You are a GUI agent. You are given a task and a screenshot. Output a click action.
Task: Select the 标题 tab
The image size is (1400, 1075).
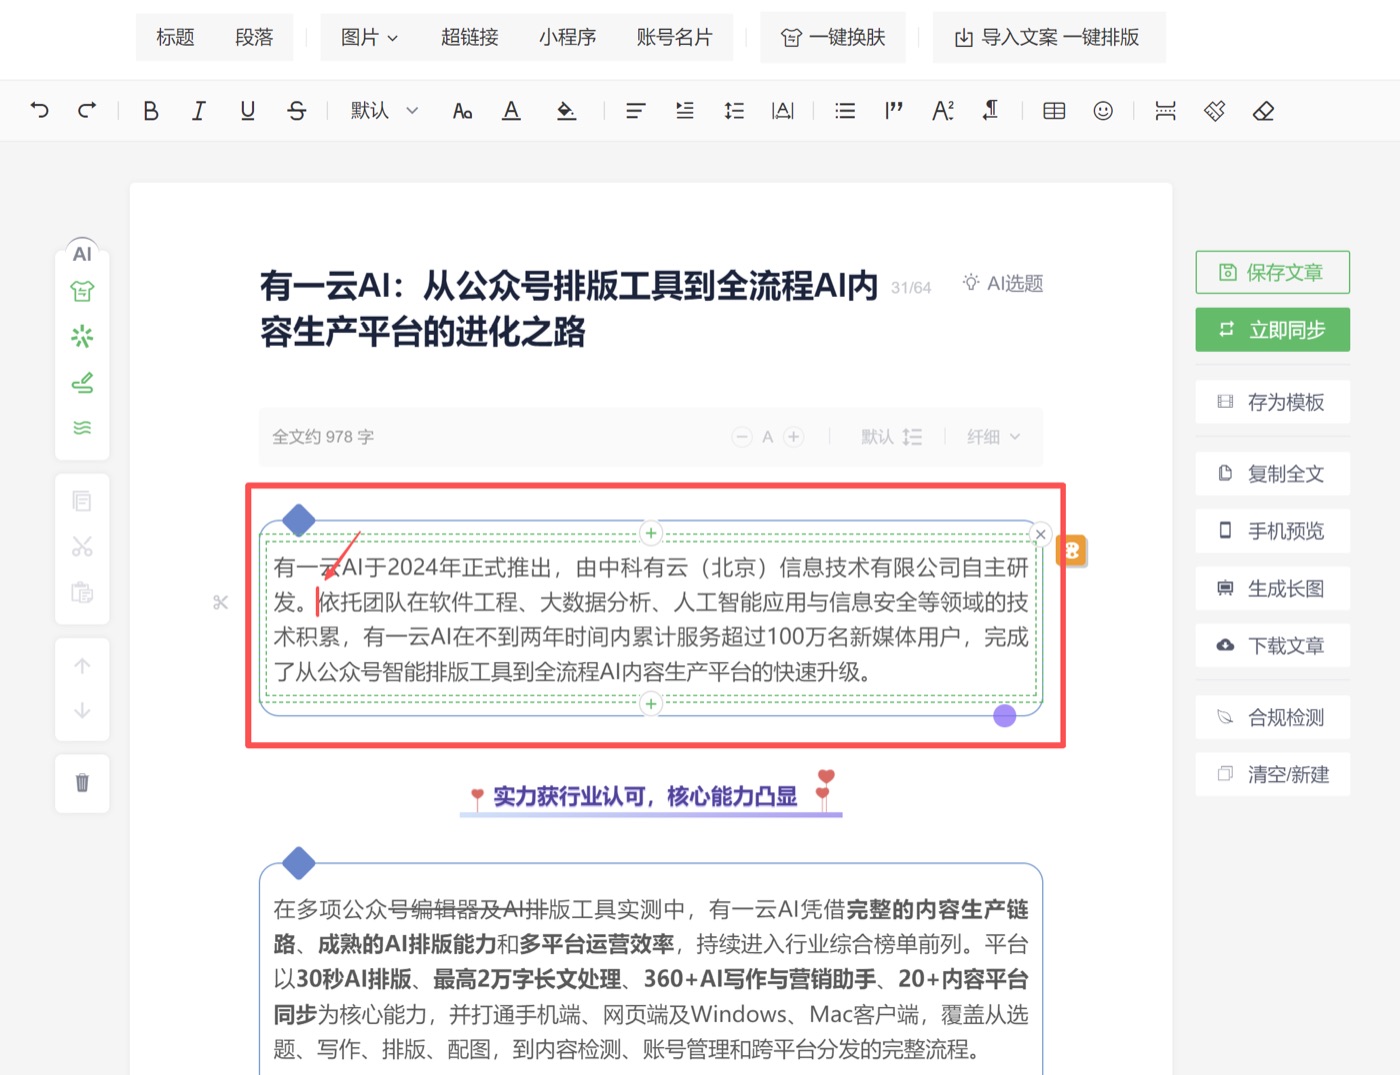(175, 37)
